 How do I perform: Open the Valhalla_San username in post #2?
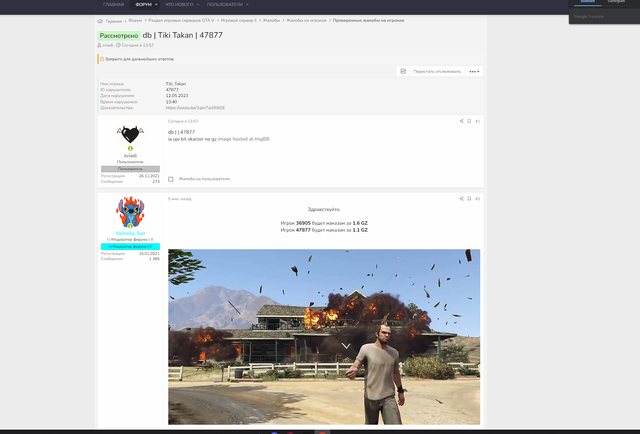coord(130,233)
